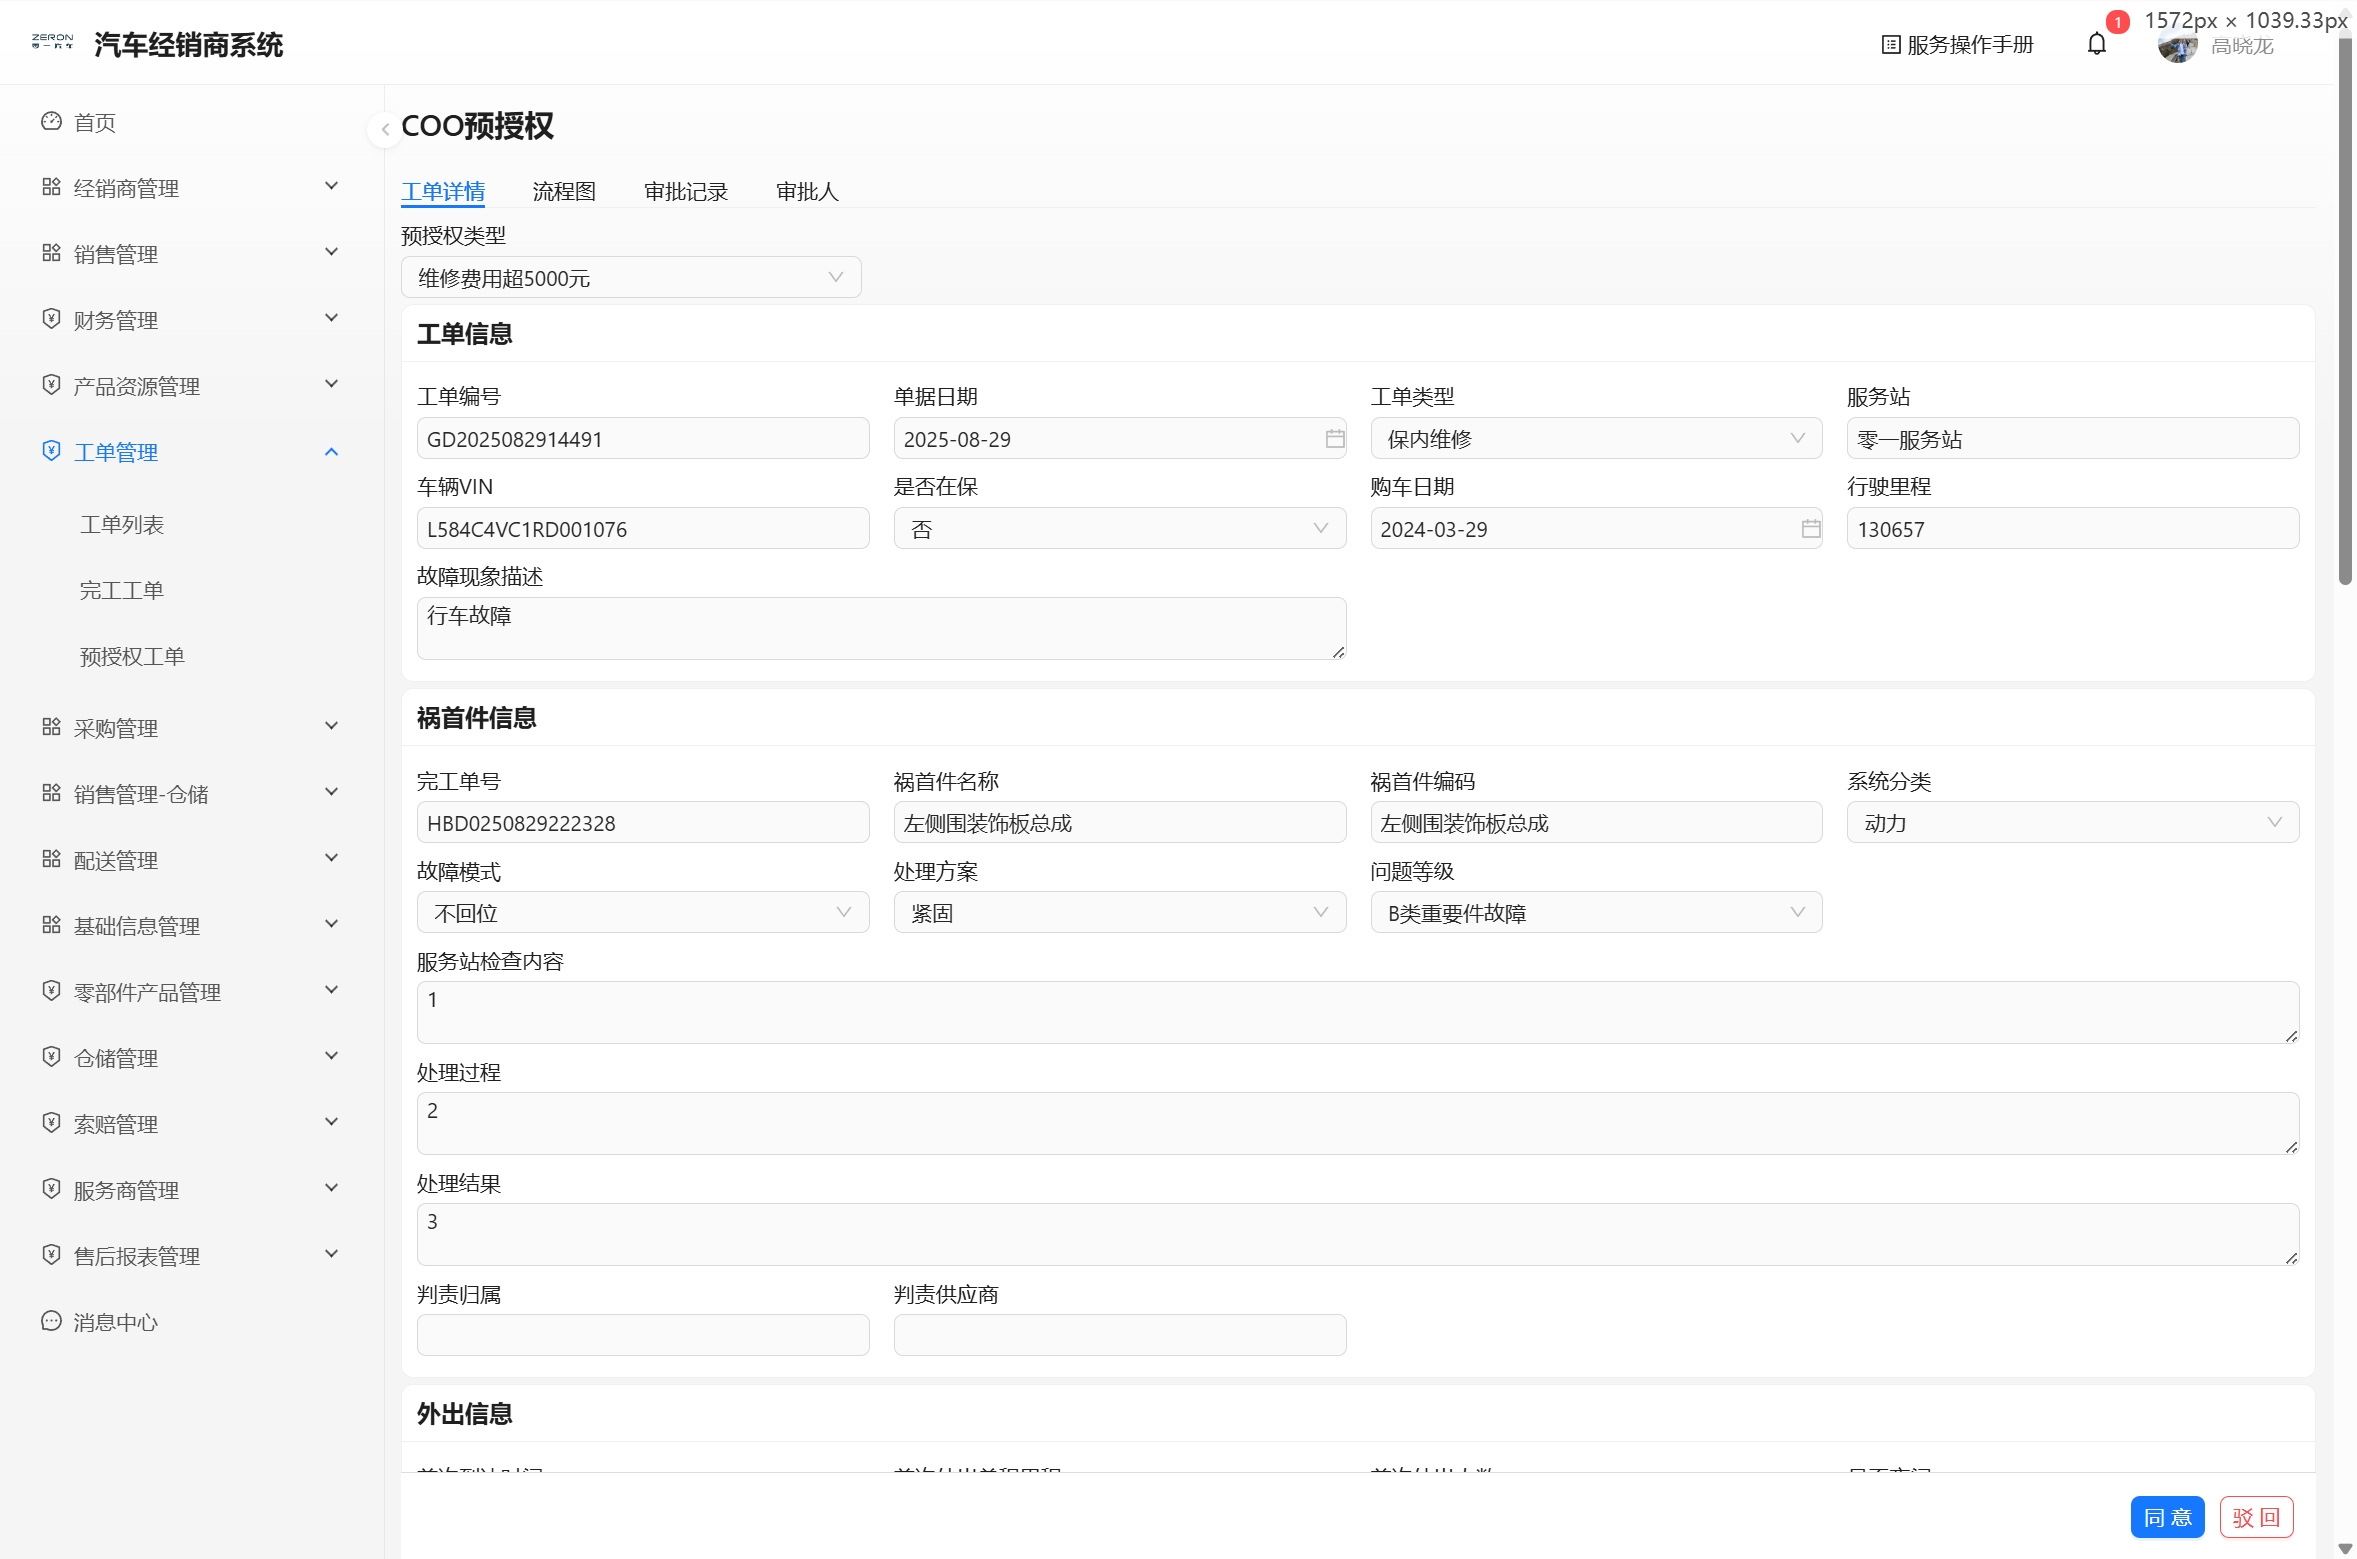Screen dimensions: 2357x1559
Task: Click the 同意 approve button
Action: [2167, 1517]
